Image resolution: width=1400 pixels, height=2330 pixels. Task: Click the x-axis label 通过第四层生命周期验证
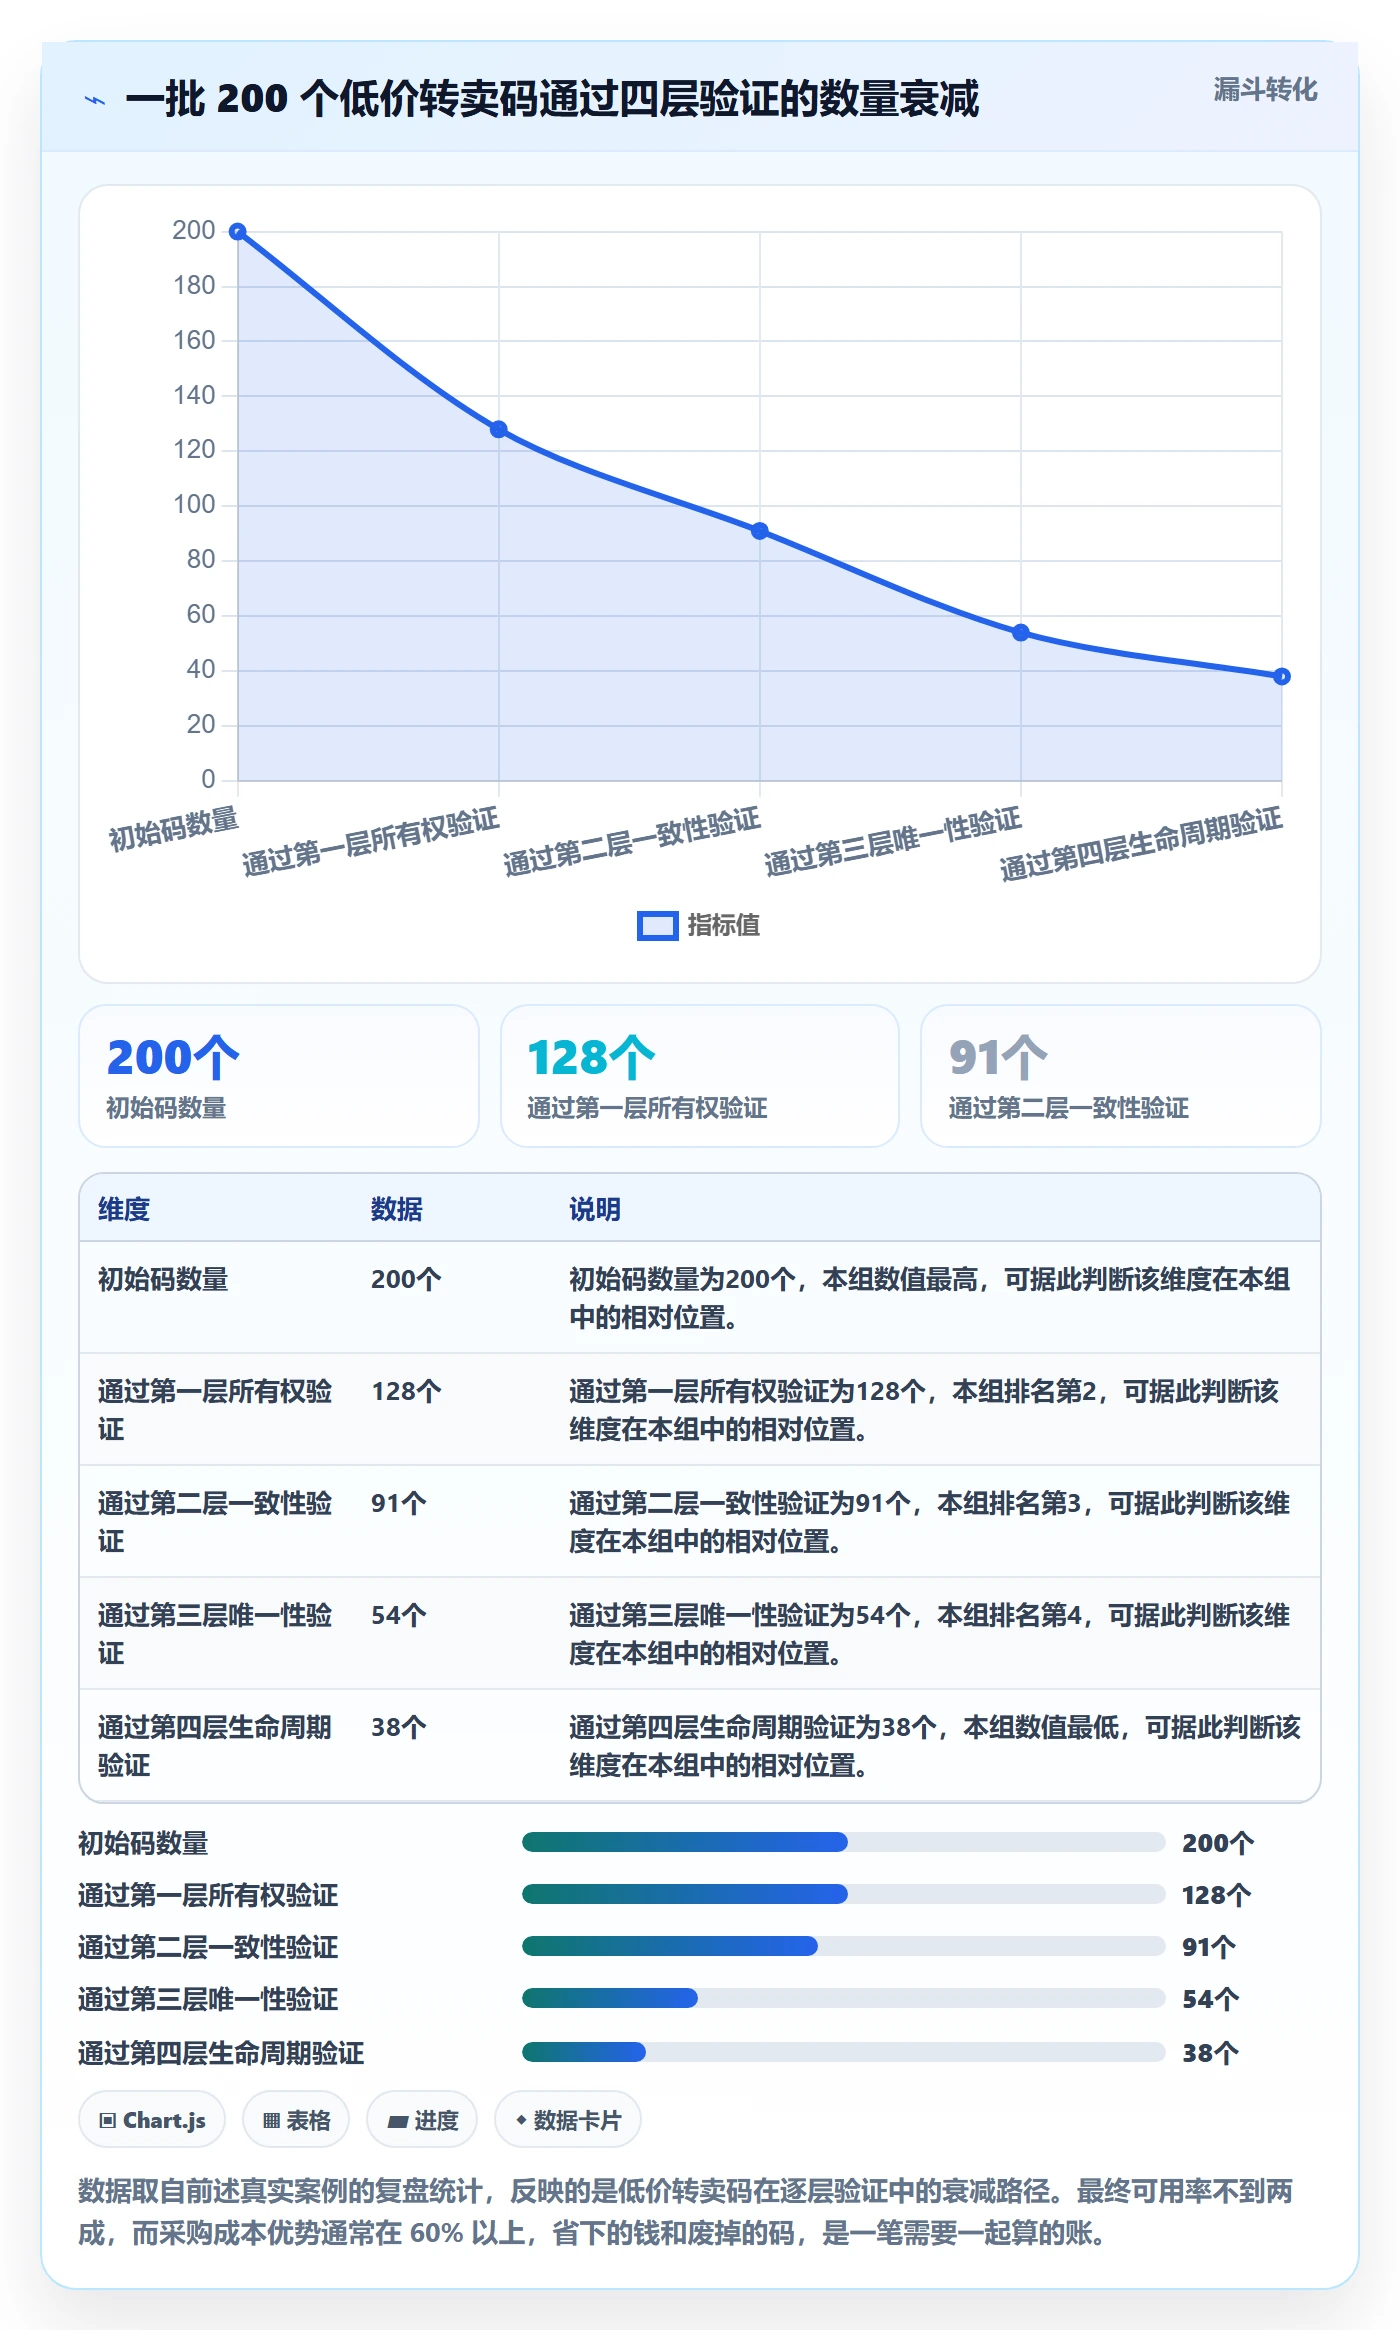tap(1141, 844)
